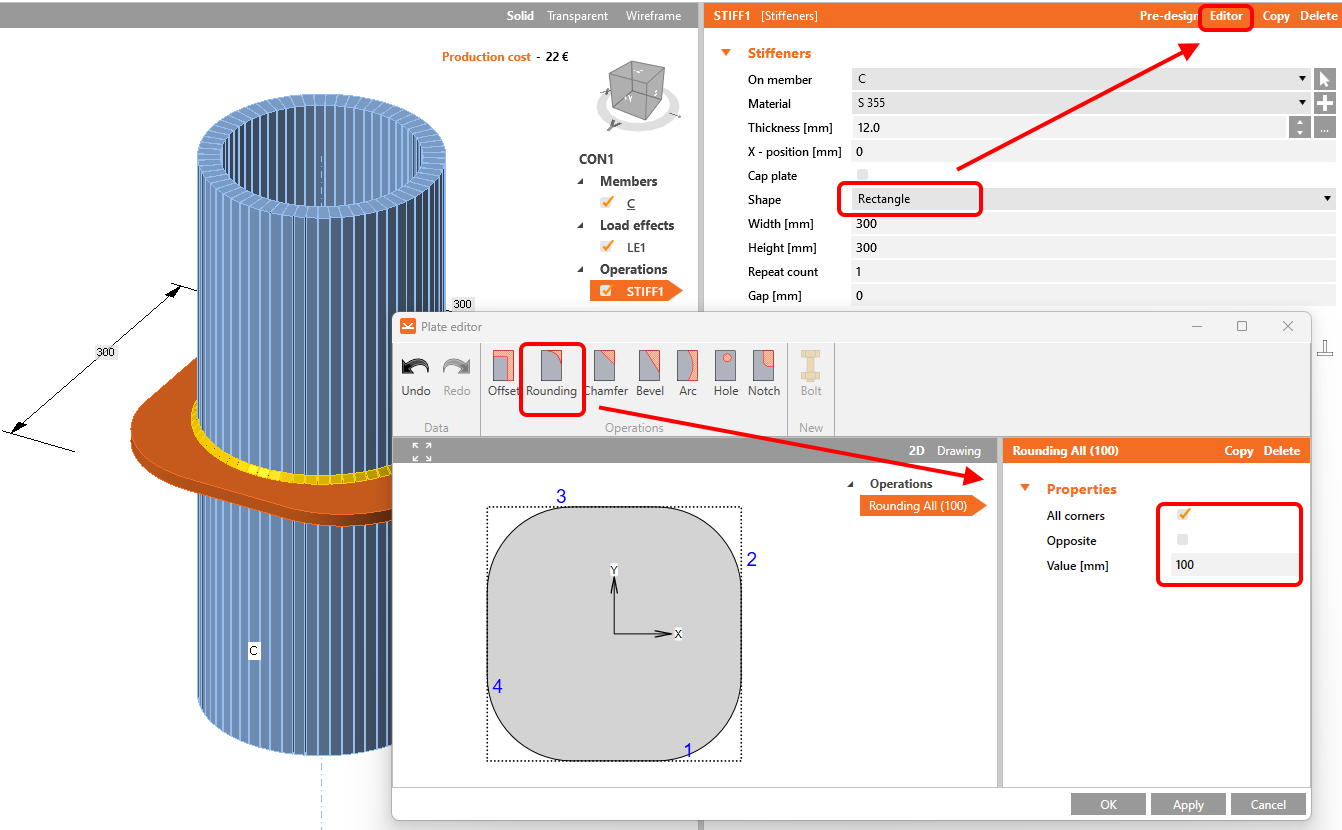Select the Arc operation icon

pyautogui.click(x=687, y=366)
